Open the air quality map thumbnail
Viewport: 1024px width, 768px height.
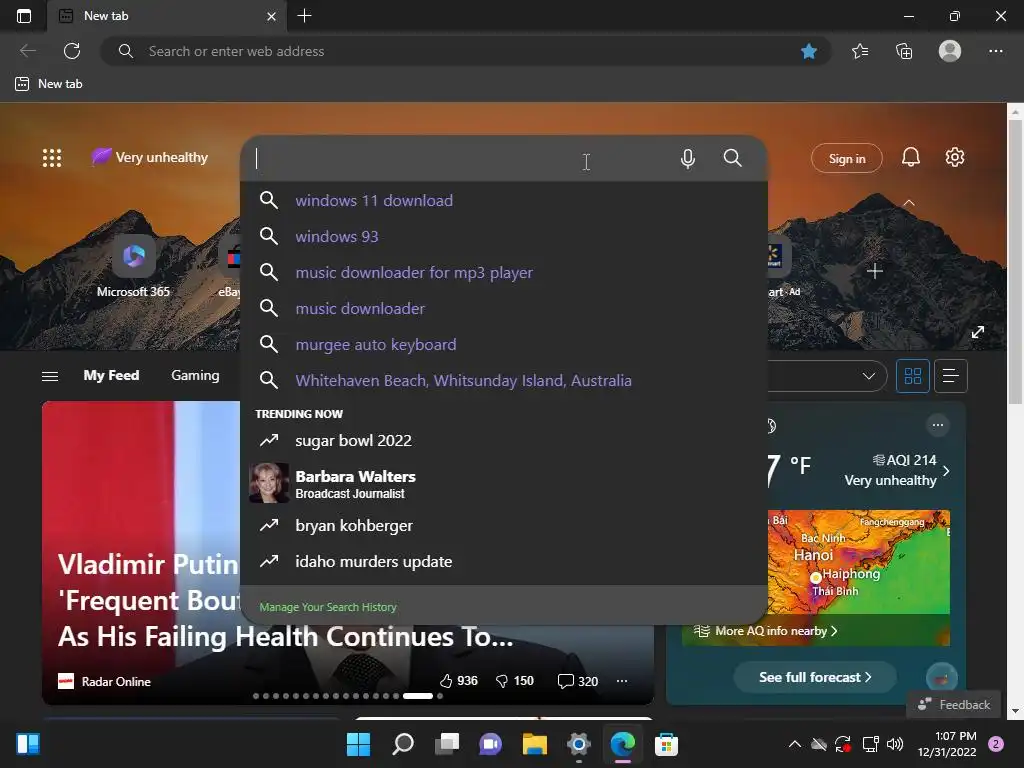[x=858, y=562]
